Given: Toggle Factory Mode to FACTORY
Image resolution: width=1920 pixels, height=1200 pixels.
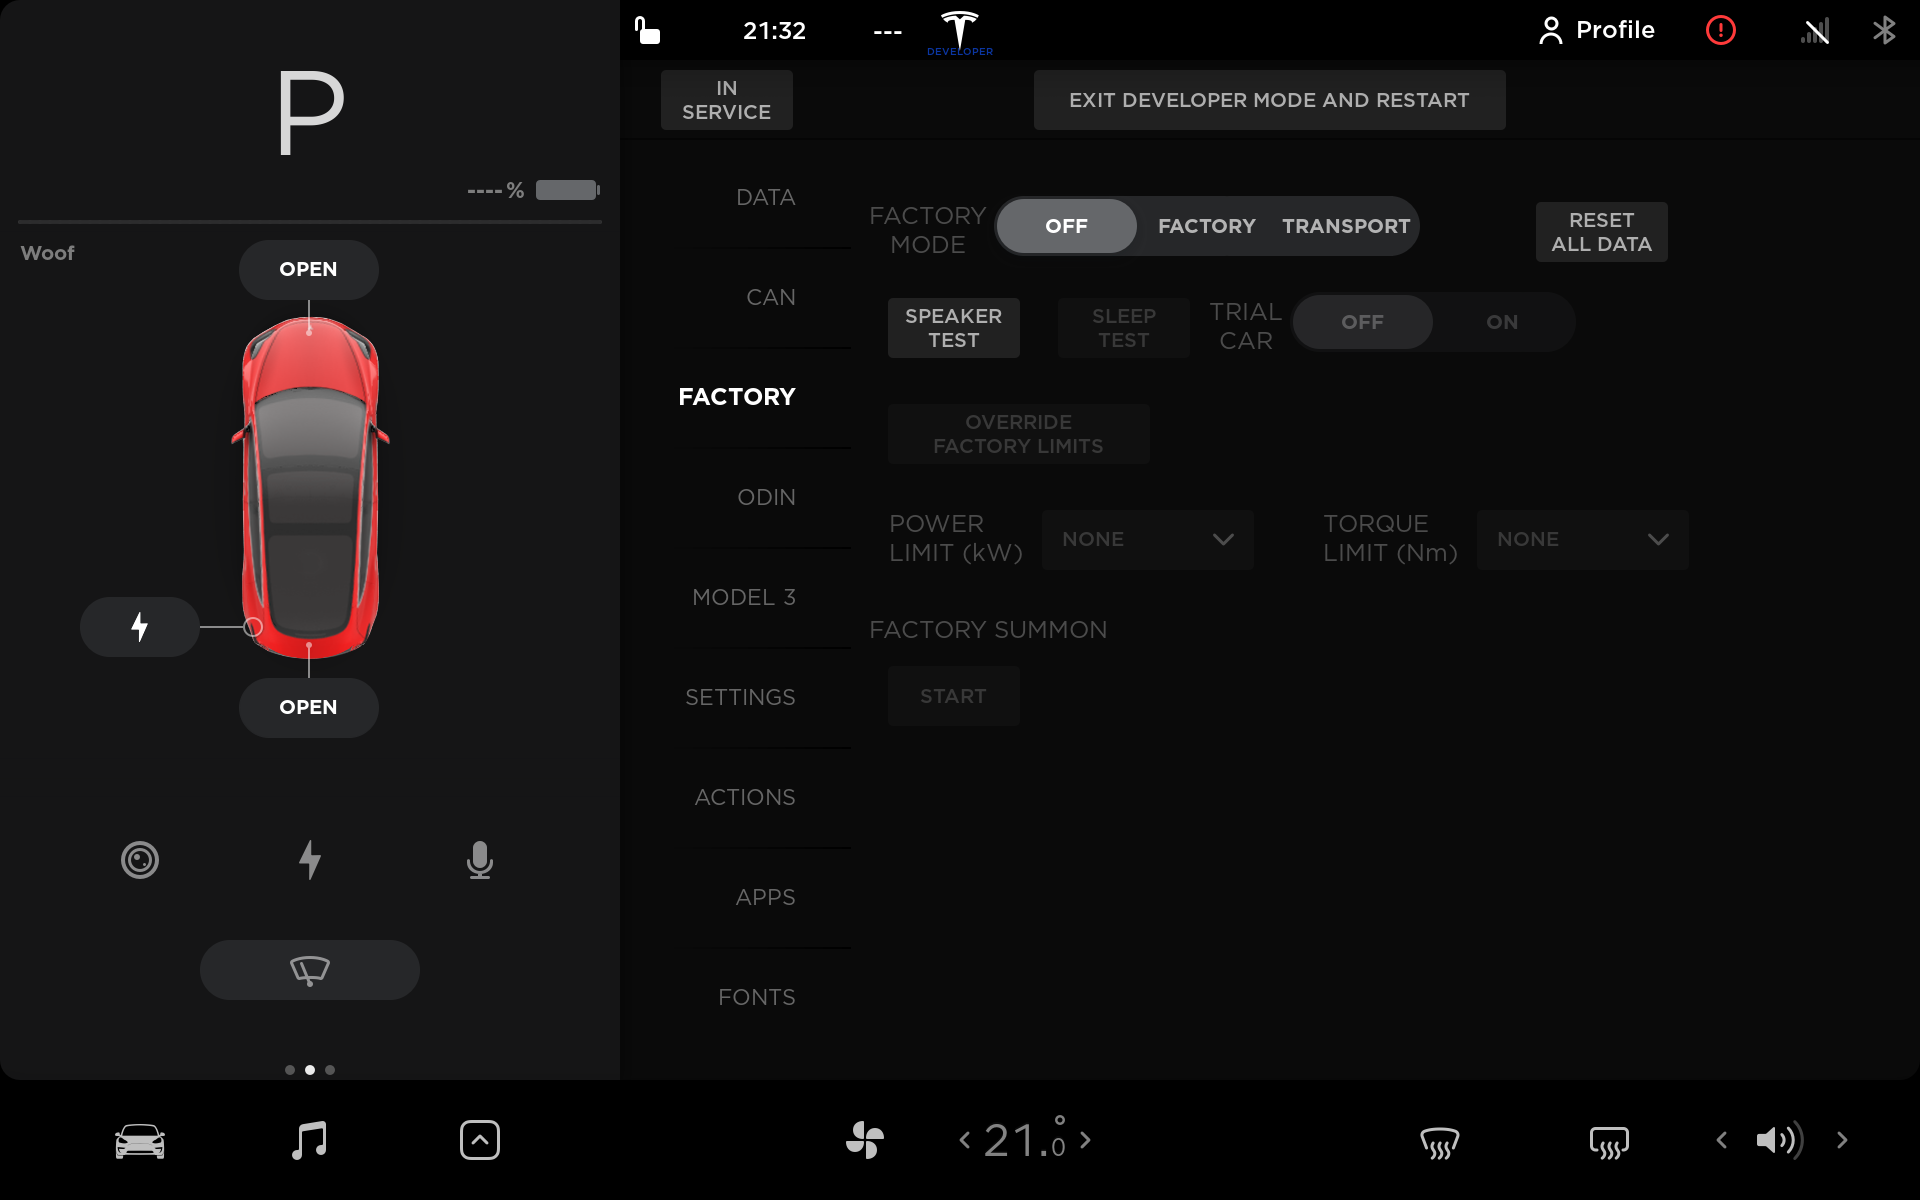Looking at the screenshot, I should (1205, 225).
